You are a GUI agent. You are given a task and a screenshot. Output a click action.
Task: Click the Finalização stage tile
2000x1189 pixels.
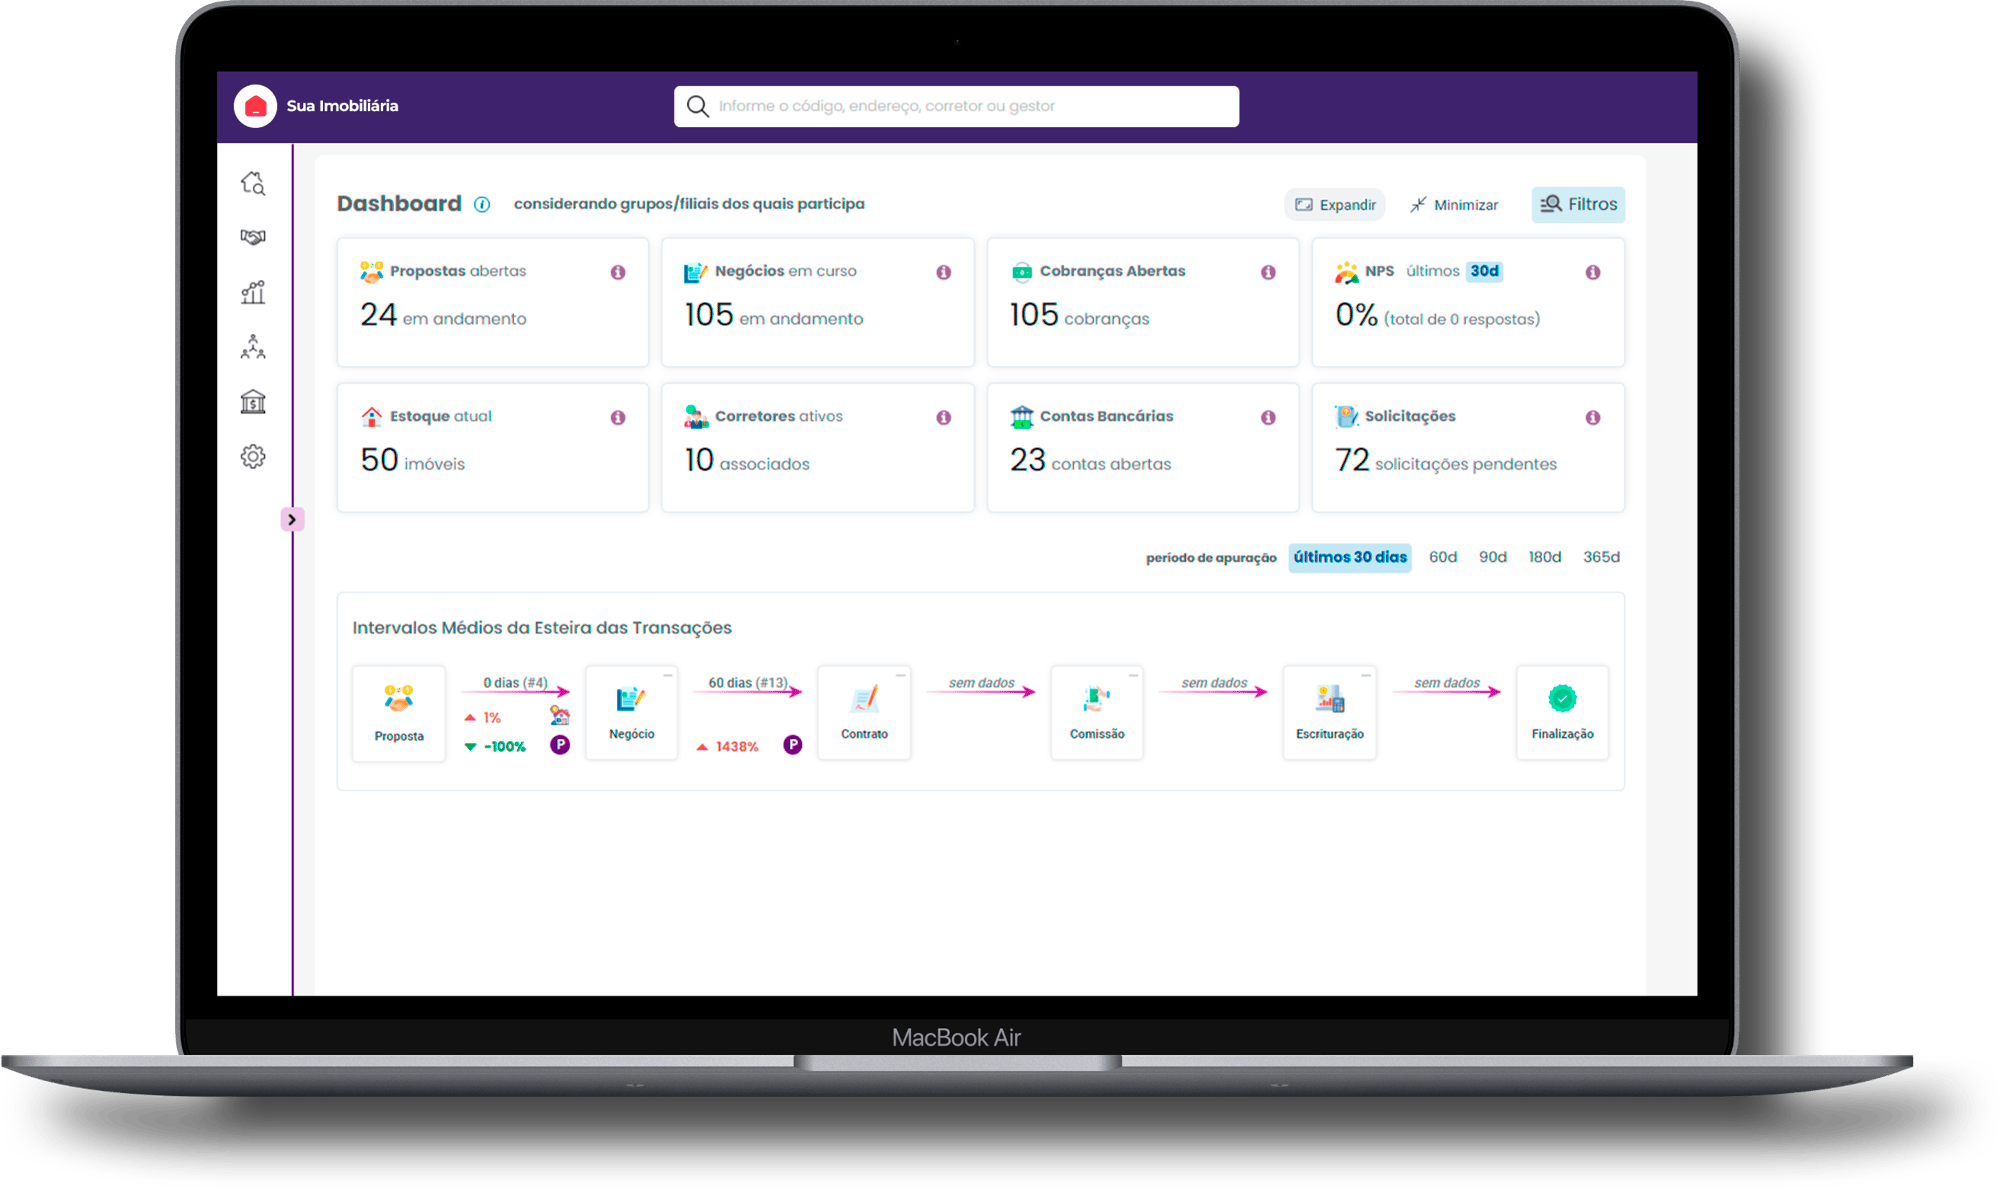coord(1562,712)
